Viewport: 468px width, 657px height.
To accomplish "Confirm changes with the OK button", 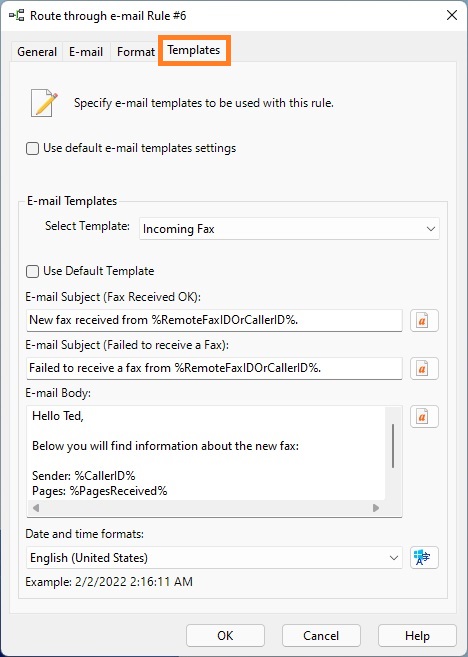I will point(225,636).
